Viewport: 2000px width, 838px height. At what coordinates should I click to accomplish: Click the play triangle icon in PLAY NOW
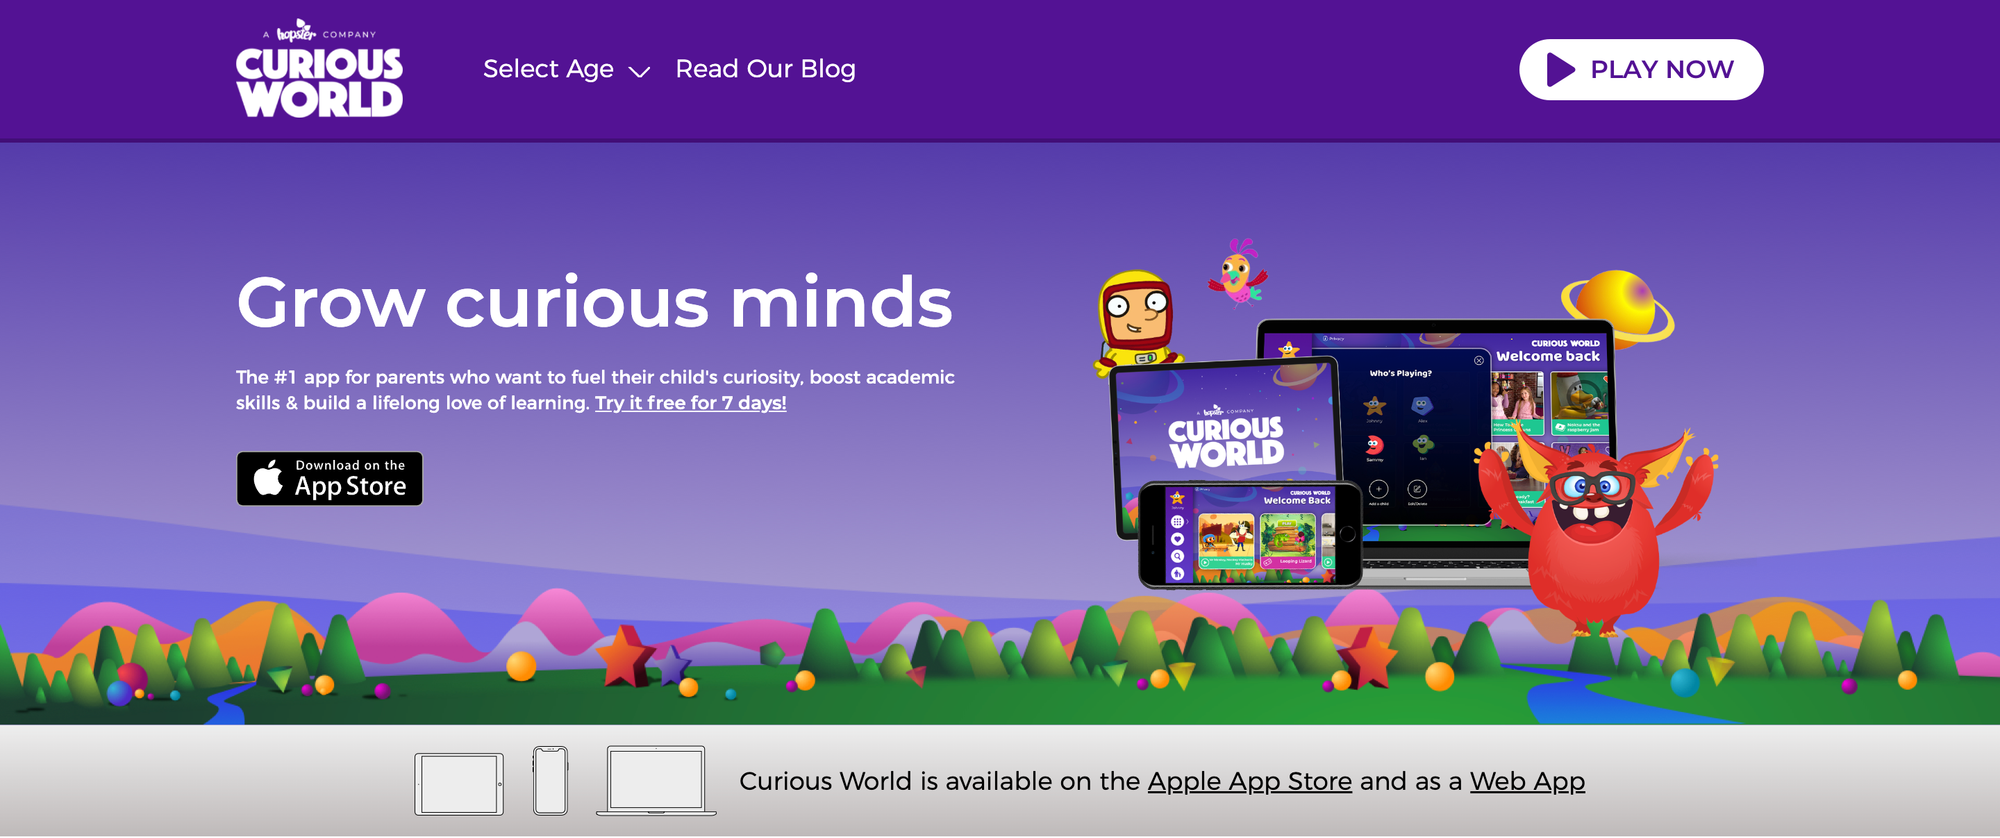[x=1560, y=69]
